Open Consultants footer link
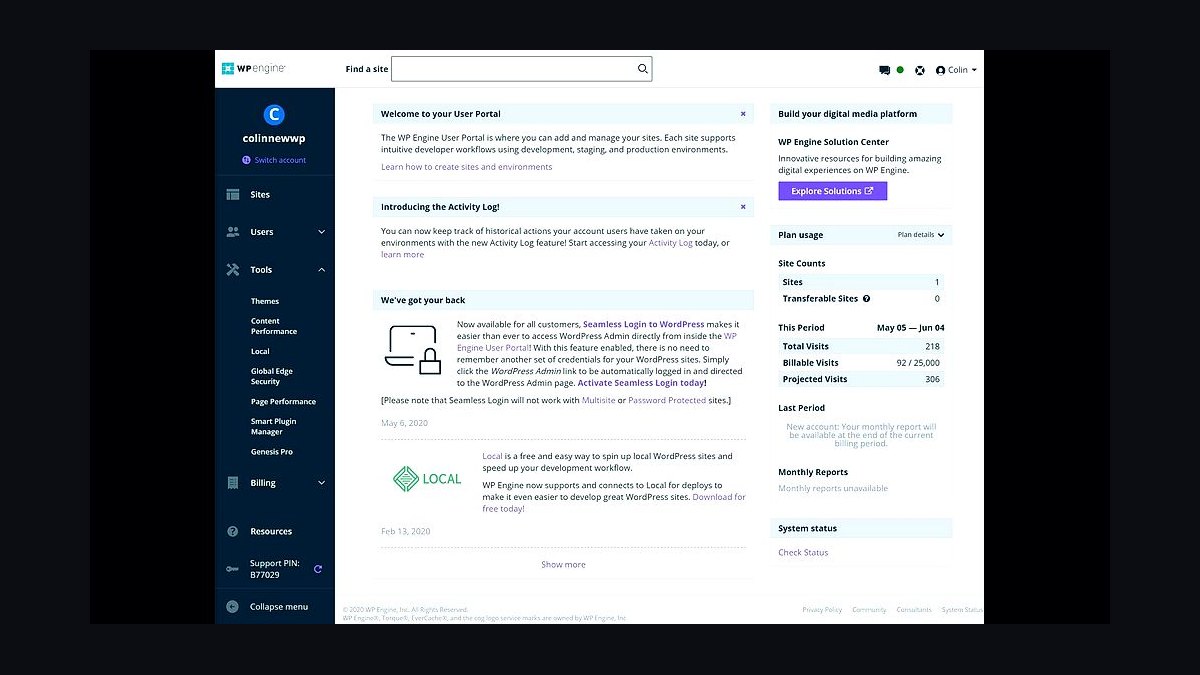1200x675 pixels. (x=914, y=610)
